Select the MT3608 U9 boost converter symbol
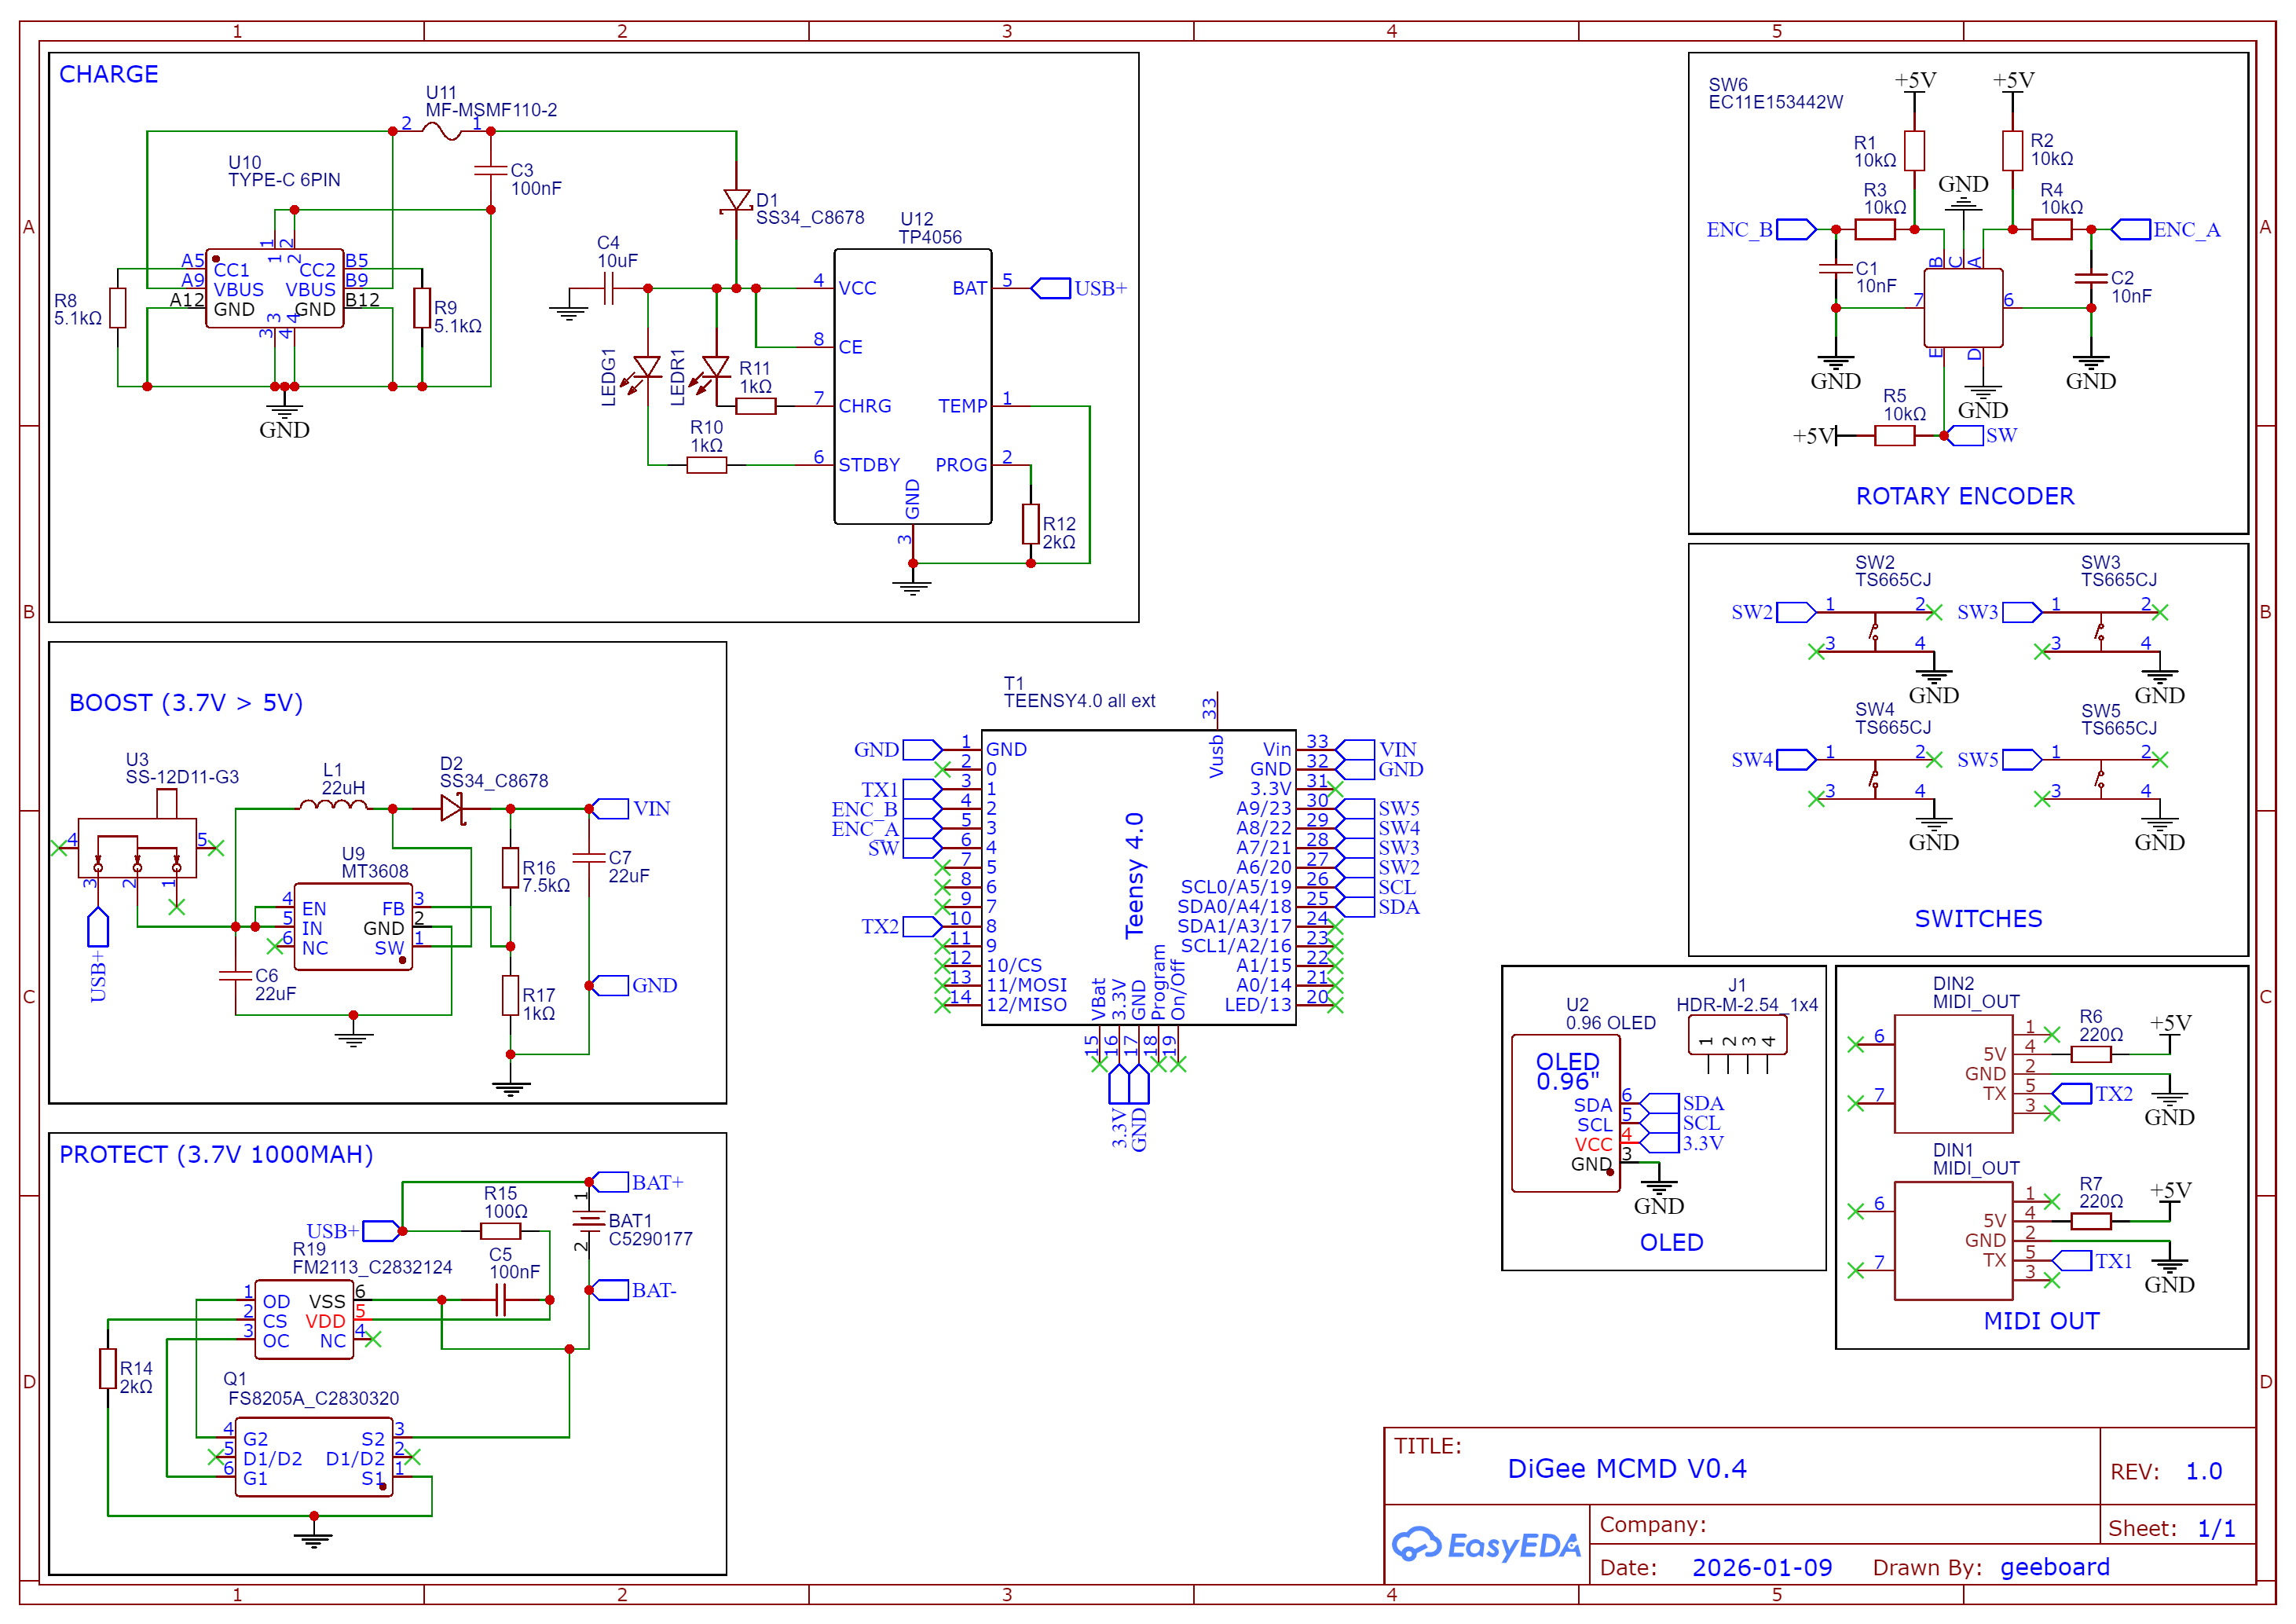Image resolution: width=2296 pixels, height=1624 pixels. 353,927
